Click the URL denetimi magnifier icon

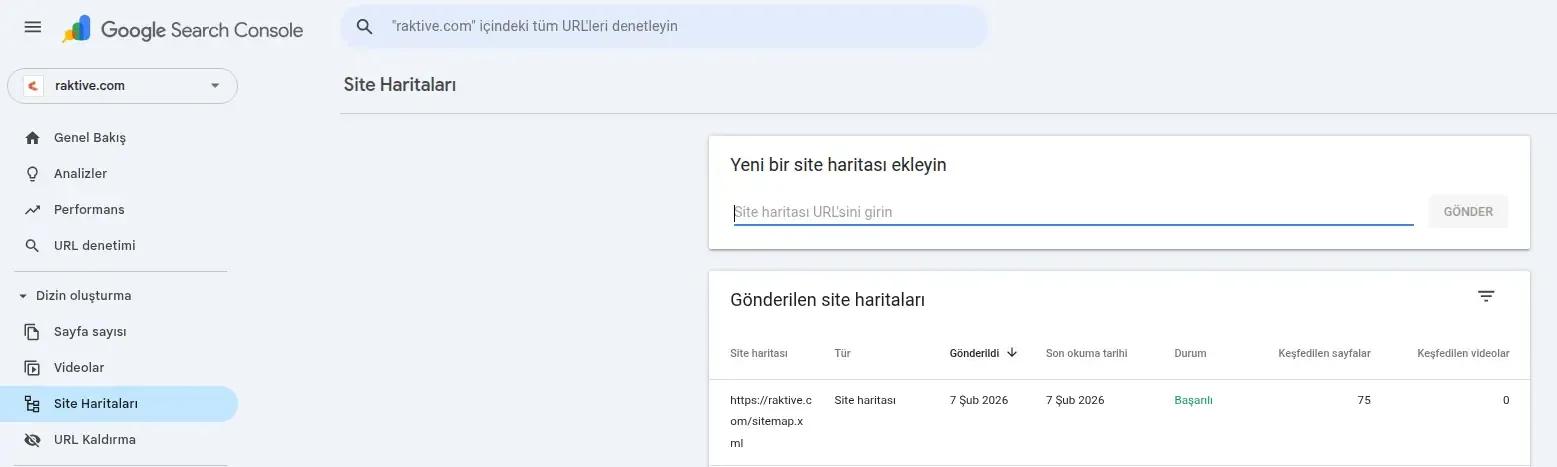(x=33, y=246)
